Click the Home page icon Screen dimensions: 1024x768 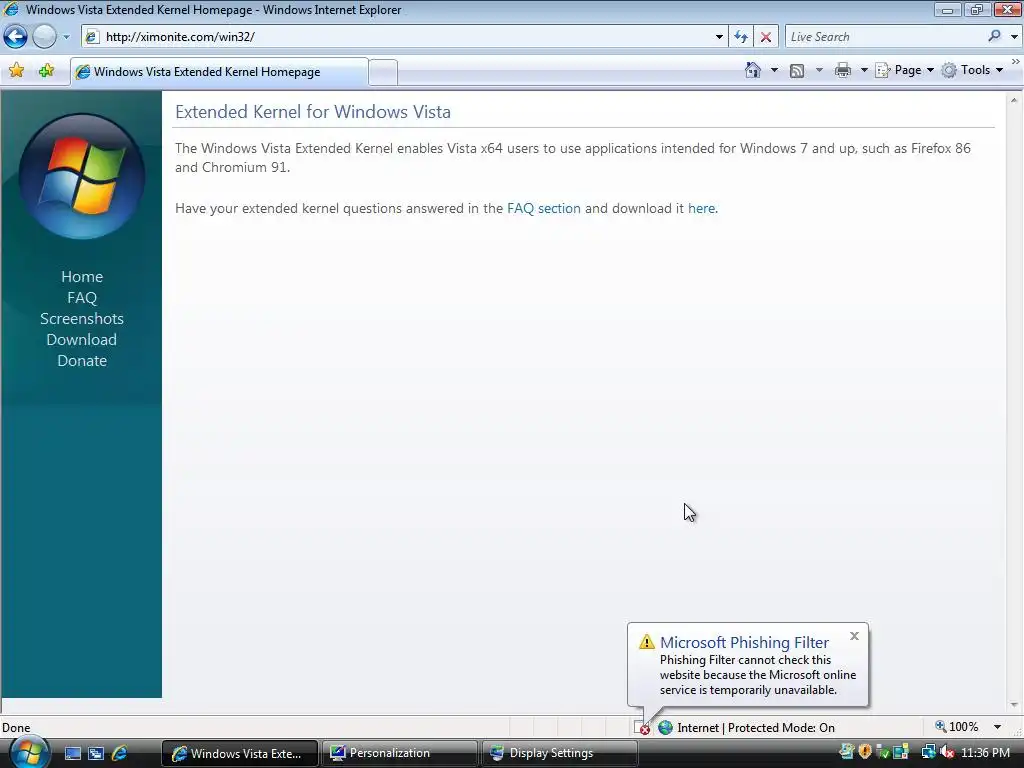[753, 70]
